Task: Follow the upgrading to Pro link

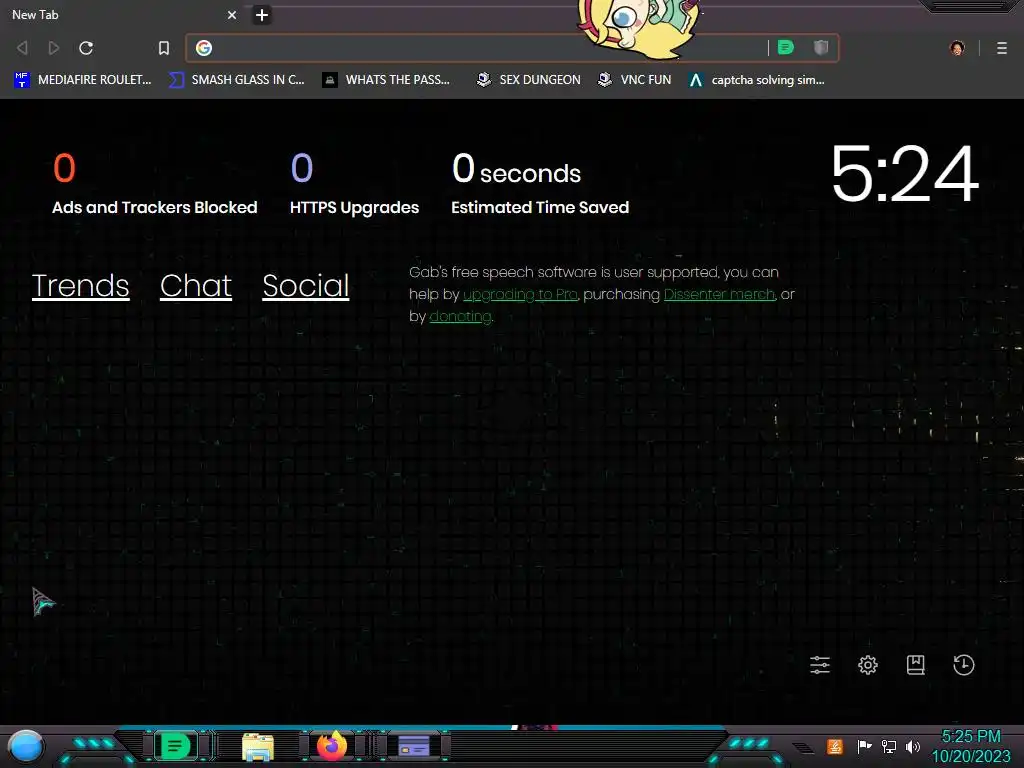Action: click(x=520, y=295)
